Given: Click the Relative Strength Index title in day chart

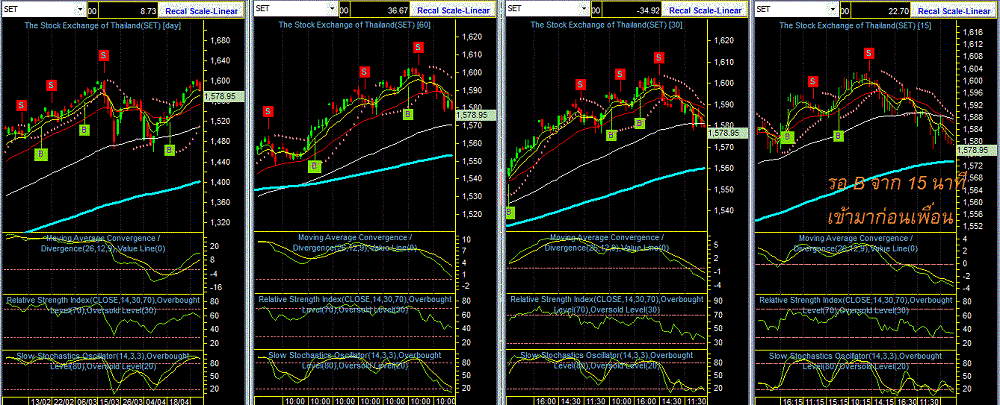Looking at the screenshot, I should (103, 304).
